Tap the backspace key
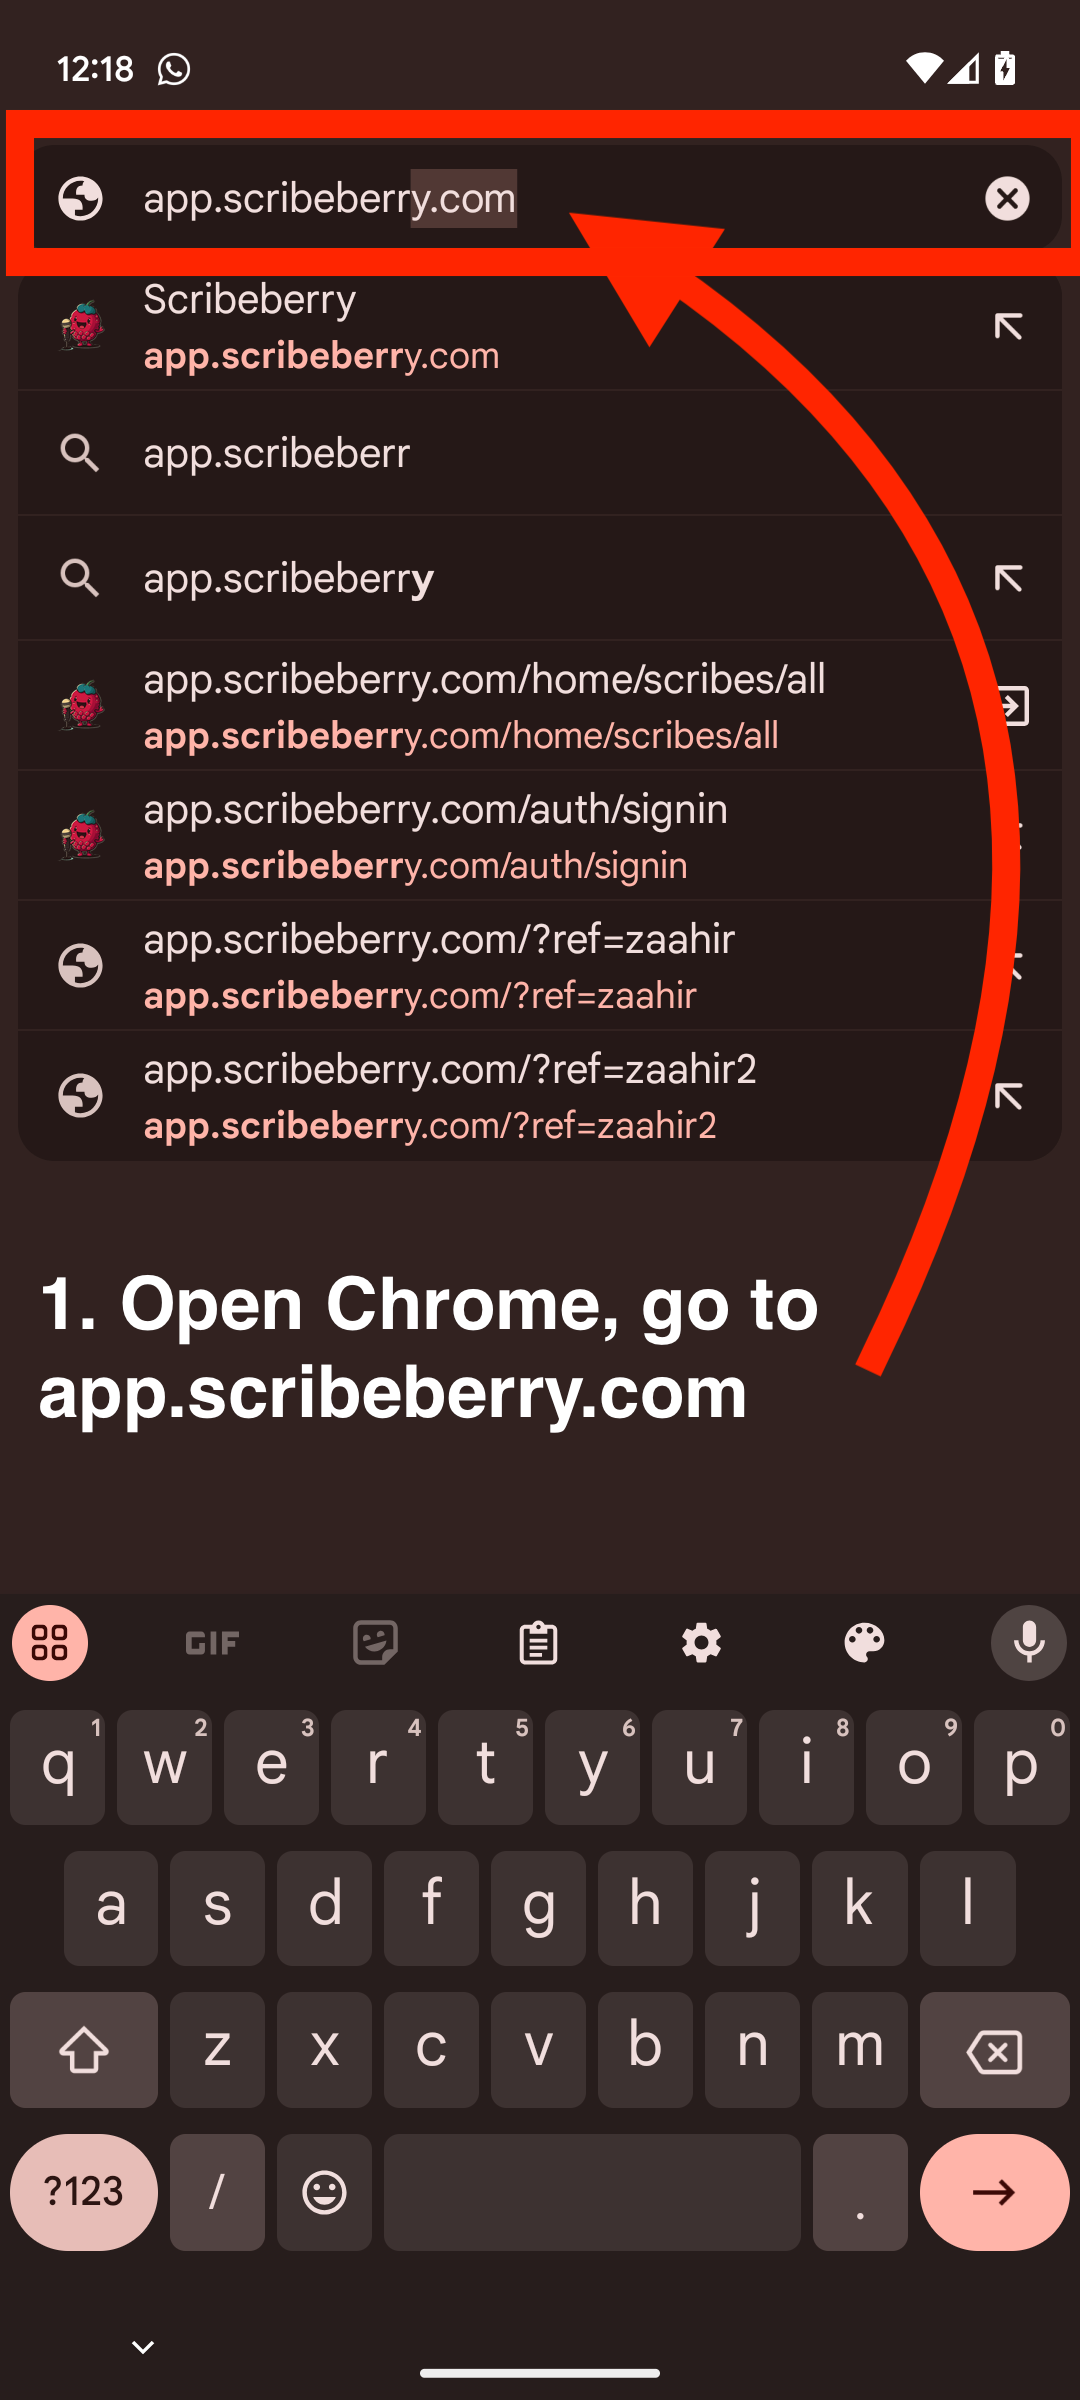 pos(995,2050)
